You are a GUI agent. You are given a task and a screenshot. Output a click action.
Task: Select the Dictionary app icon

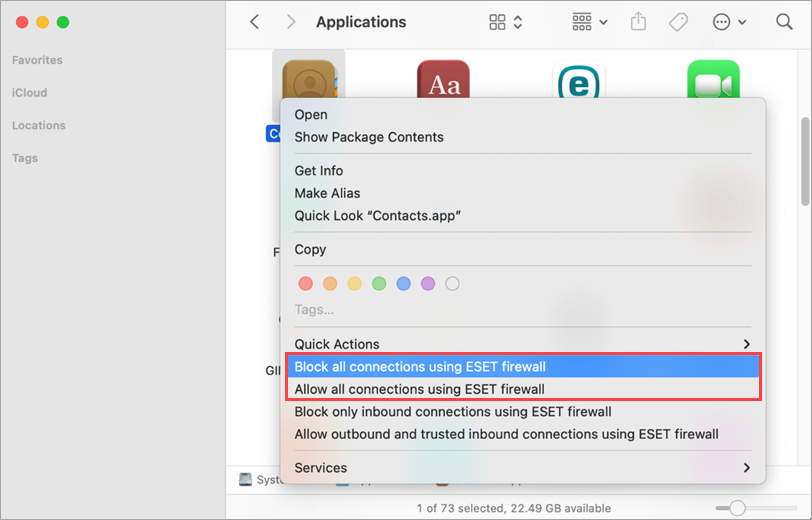[x=443, y=79]
